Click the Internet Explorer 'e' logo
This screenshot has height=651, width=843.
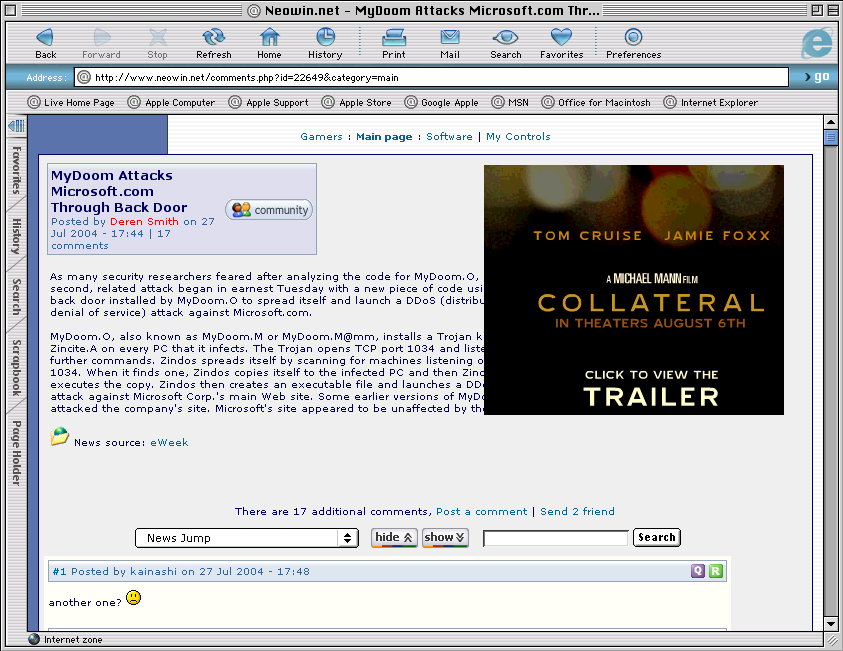point(816,43)
